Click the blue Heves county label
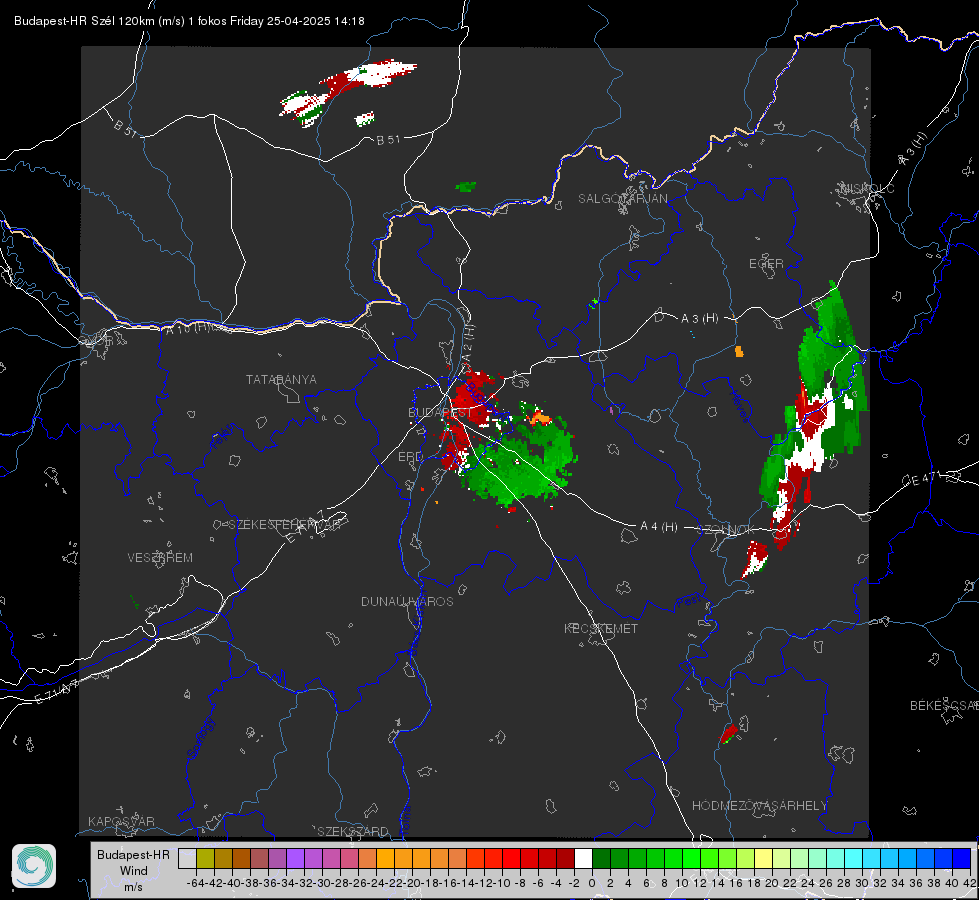 tap(739, 405)
